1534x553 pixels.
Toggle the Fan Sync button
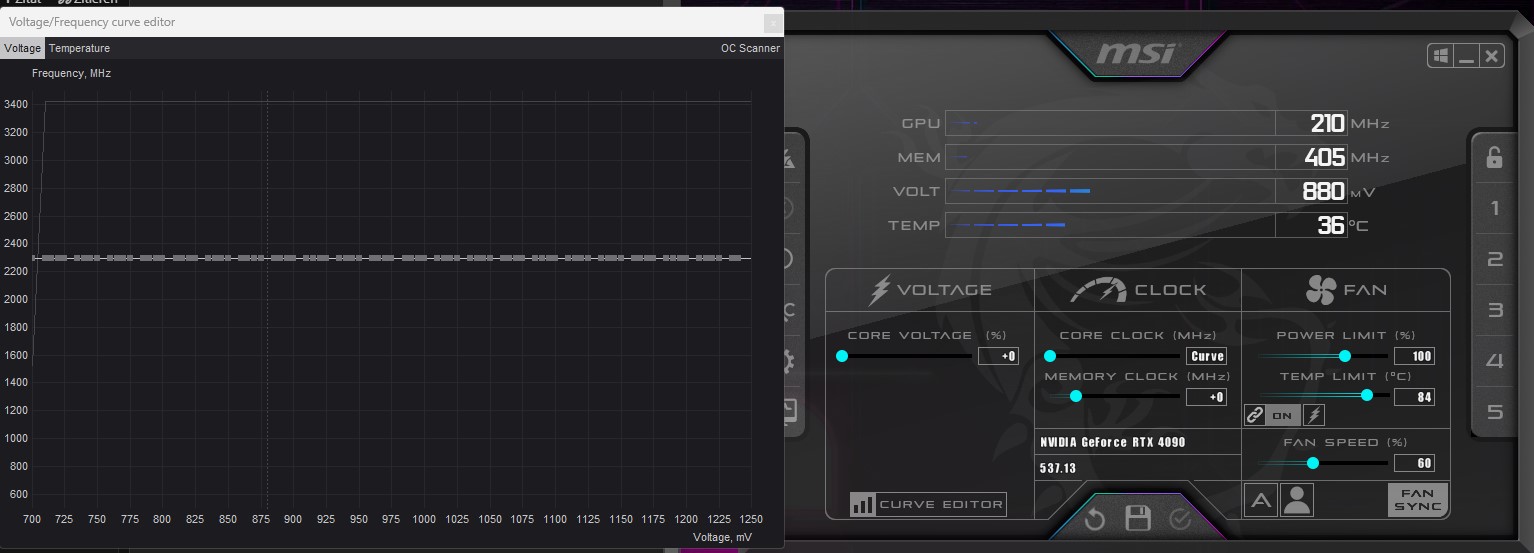(x=1418, y=500)
